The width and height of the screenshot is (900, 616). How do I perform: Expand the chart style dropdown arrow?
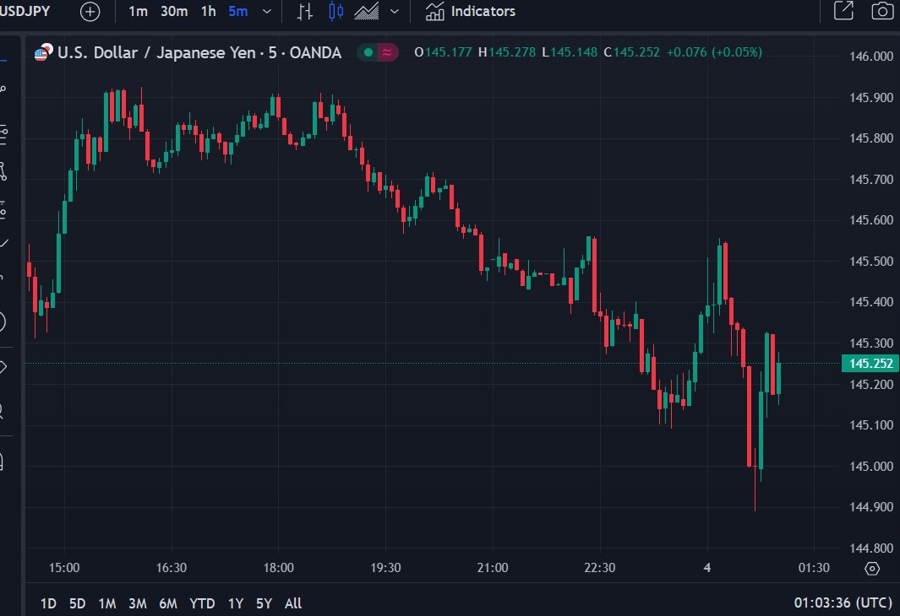pos(395,12)
